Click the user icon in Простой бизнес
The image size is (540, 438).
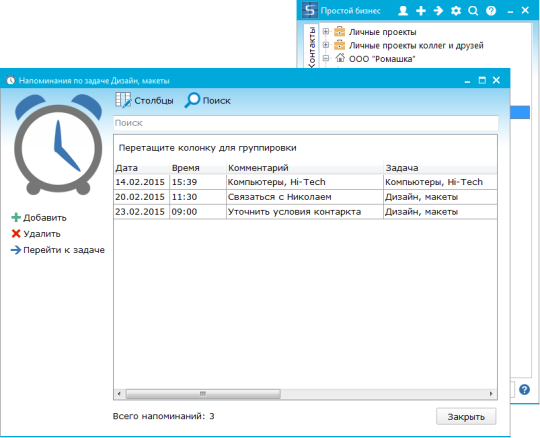[403, 11]
